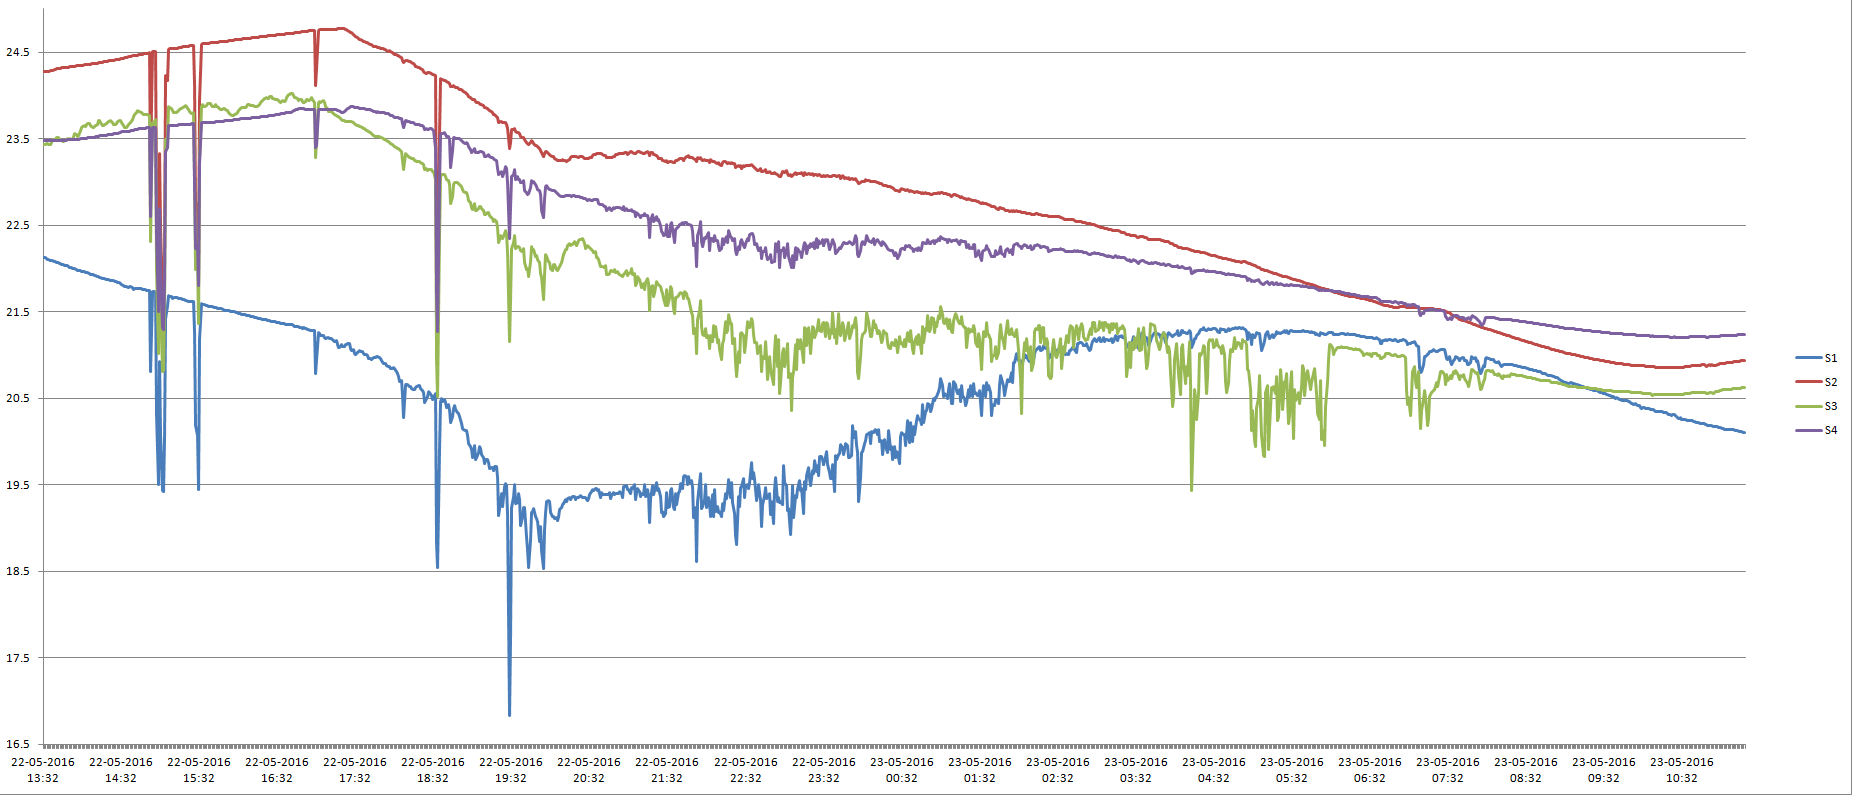Screen dimensions: 1852x795
Task: Click the red S2 legend line swatch
Action: pyautogui.click(x=1808, y=382)
